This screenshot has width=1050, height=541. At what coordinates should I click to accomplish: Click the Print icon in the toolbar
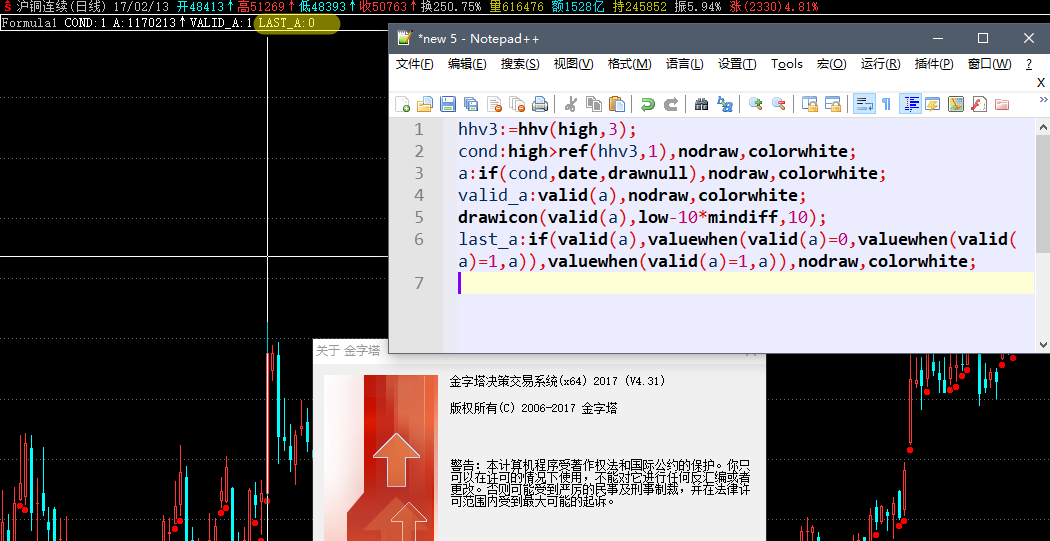click(x=540, y=104)
